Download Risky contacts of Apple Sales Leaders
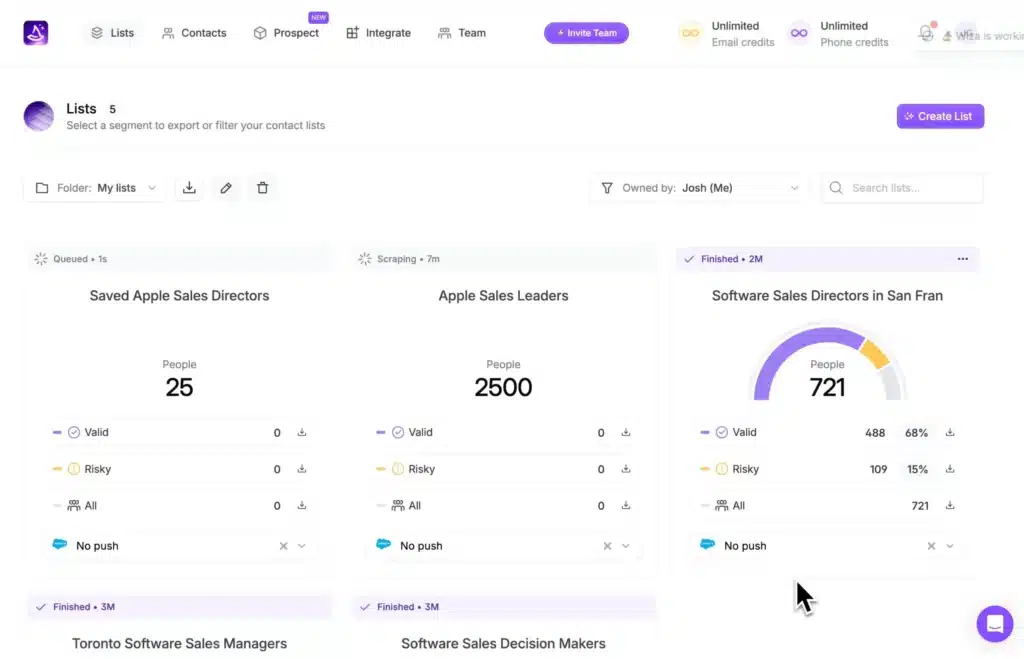 pos(626,469)
